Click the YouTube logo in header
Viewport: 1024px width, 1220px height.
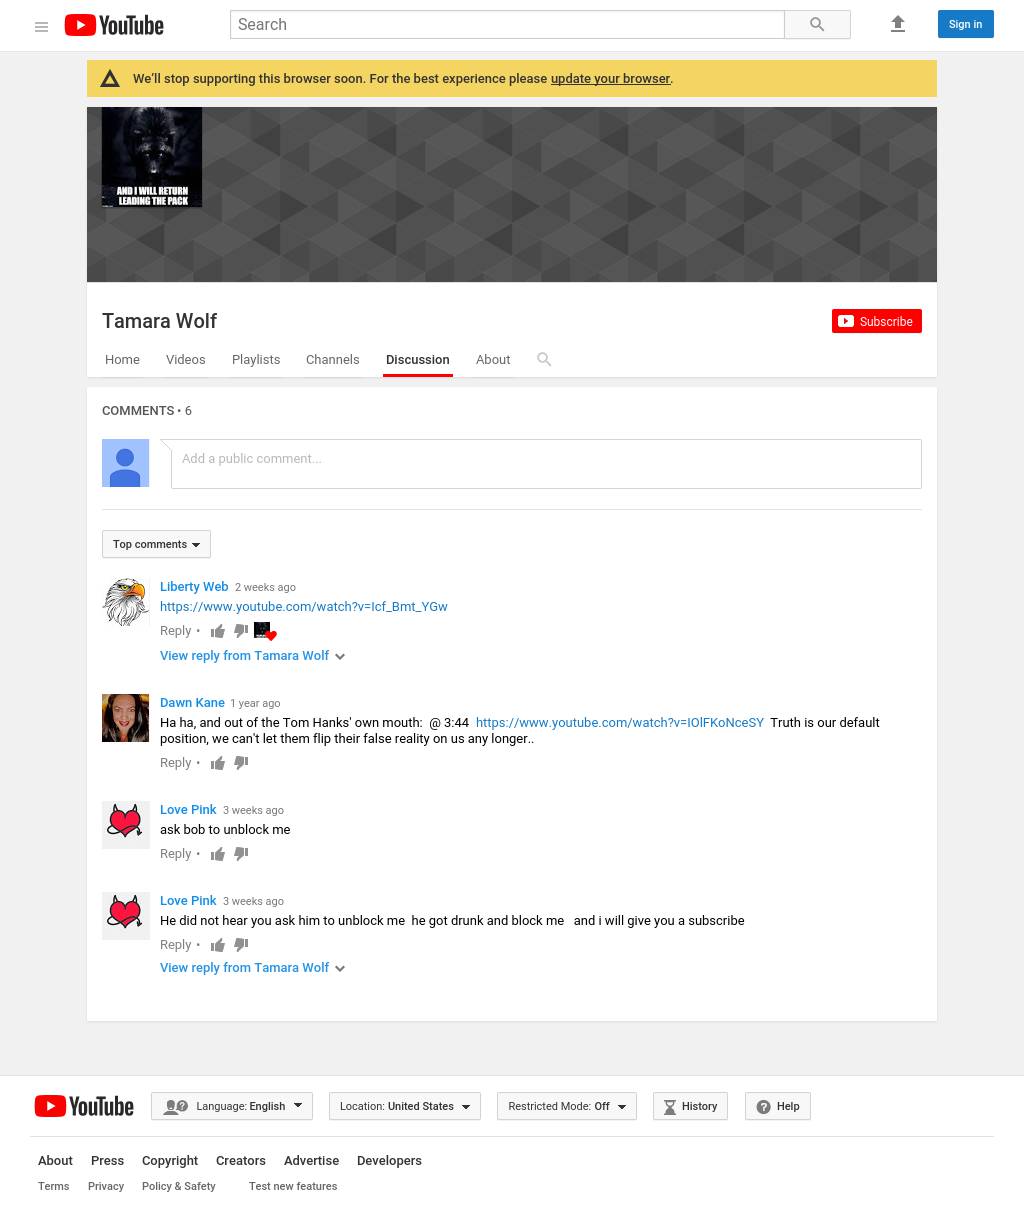(x=114, y=25)
